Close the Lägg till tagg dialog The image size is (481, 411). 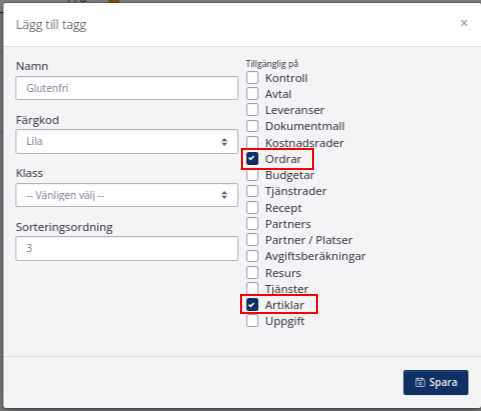click(x=464, y=23)
